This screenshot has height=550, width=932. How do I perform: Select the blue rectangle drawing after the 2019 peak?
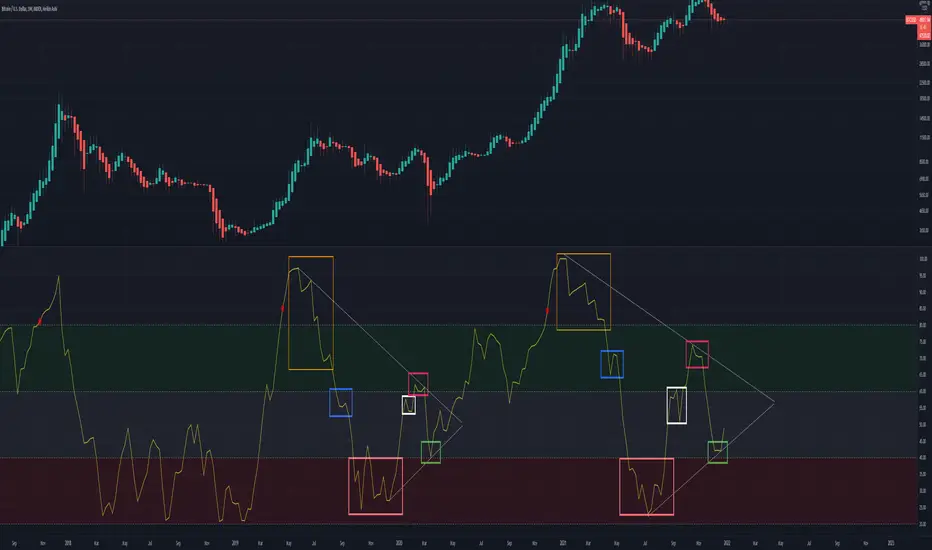click(x=341, y=403)
